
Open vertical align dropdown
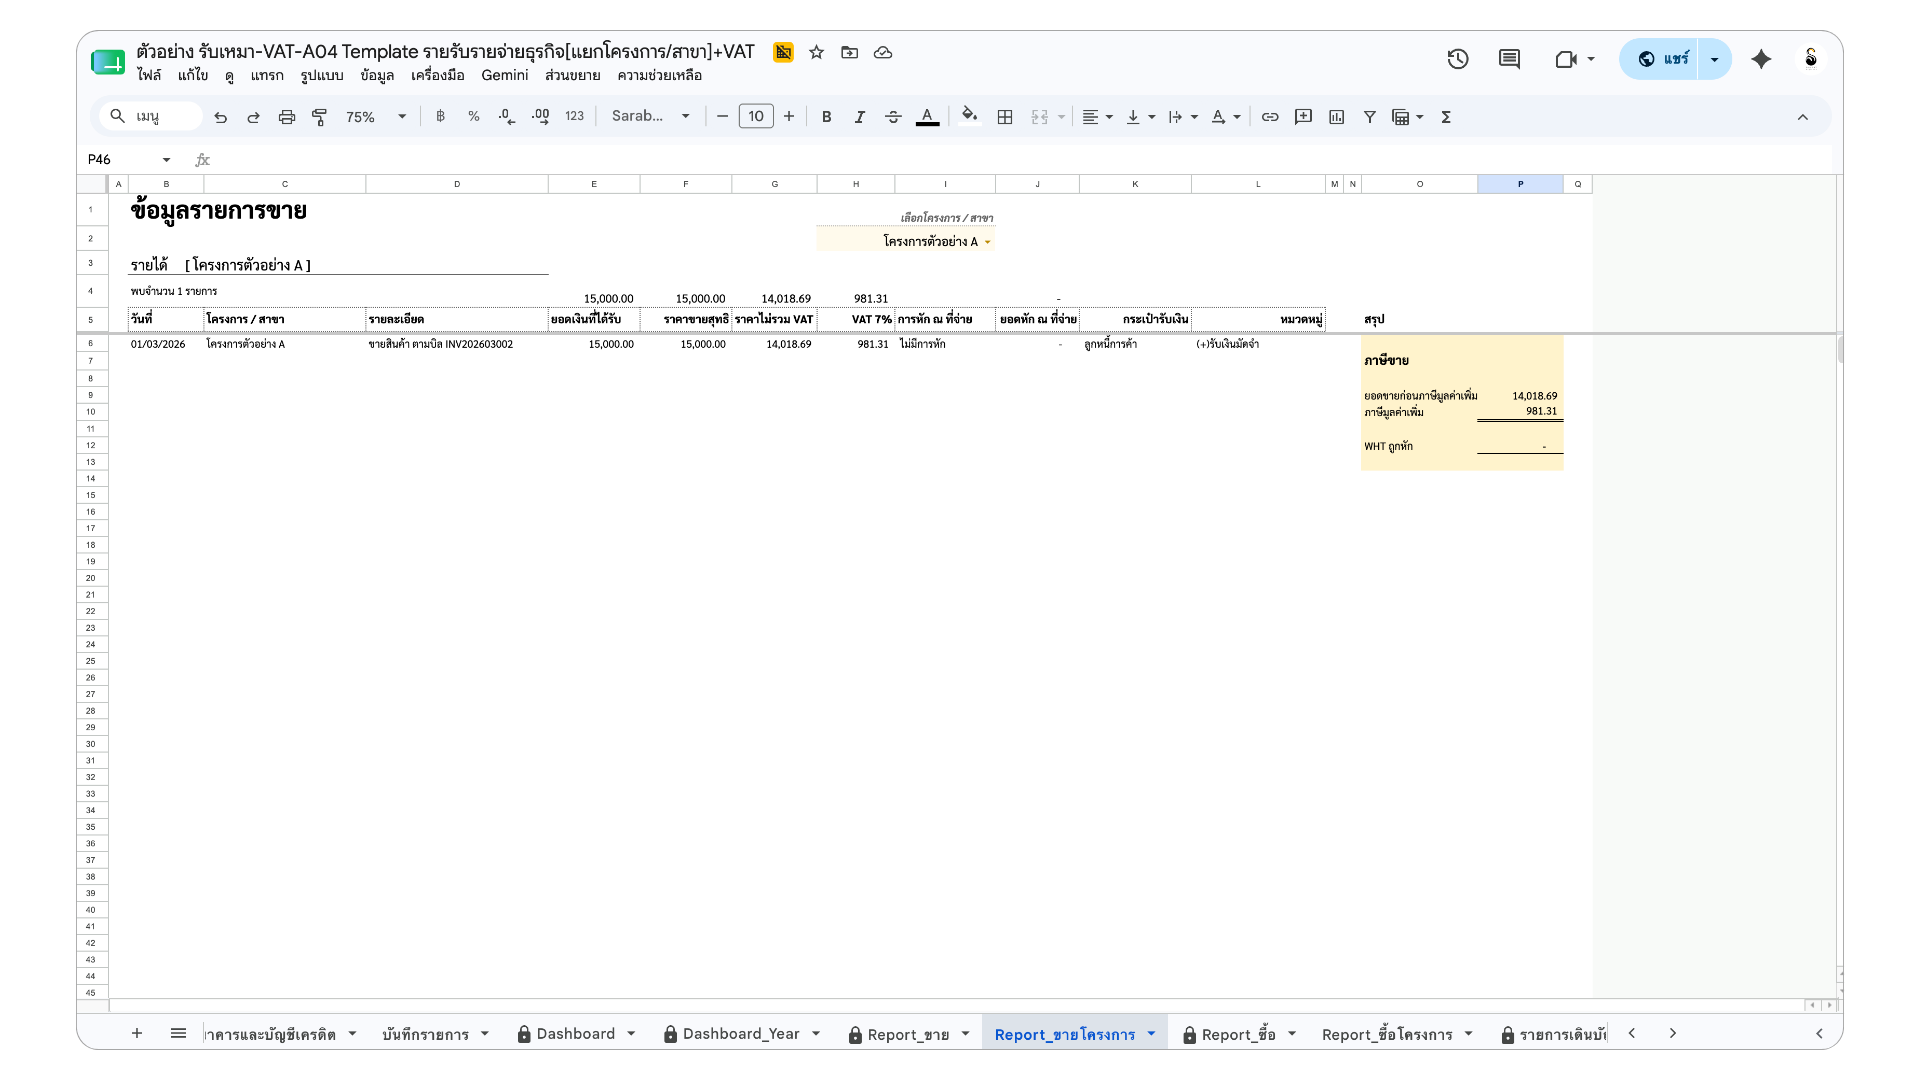pyautogui.click(x=1140, y=117)
